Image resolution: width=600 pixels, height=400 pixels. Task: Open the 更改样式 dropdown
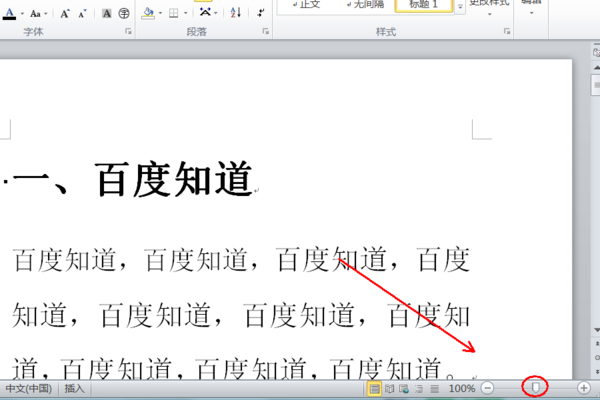point(489,8)
